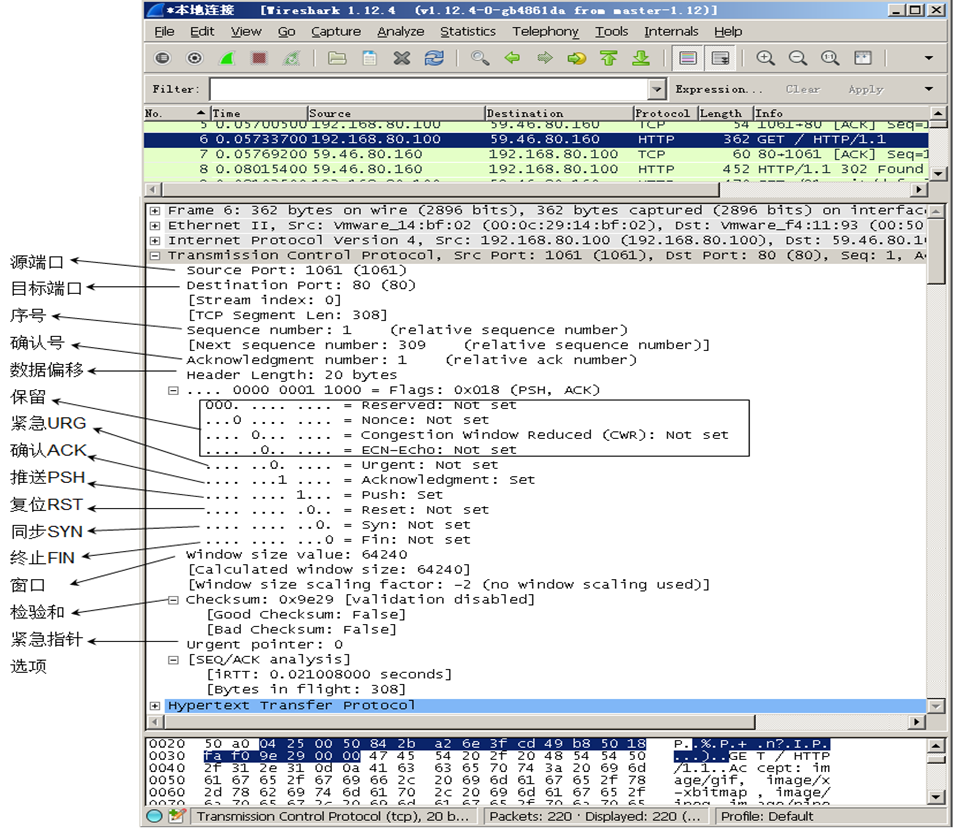Expand the Ethernet II tree node
This screenshot has height=830, width=956.
click(155, 226)
